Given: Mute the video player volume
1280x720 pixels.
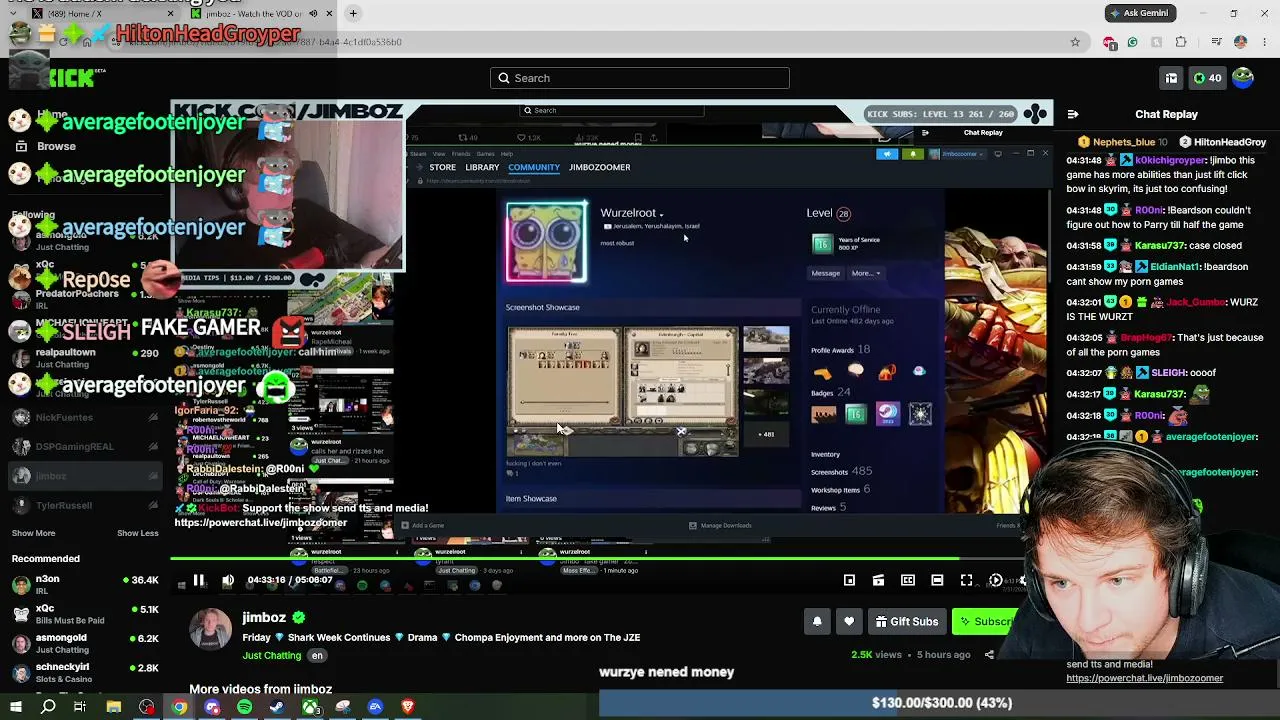Looking at the screenshot, I should click(x=228, y=580).
